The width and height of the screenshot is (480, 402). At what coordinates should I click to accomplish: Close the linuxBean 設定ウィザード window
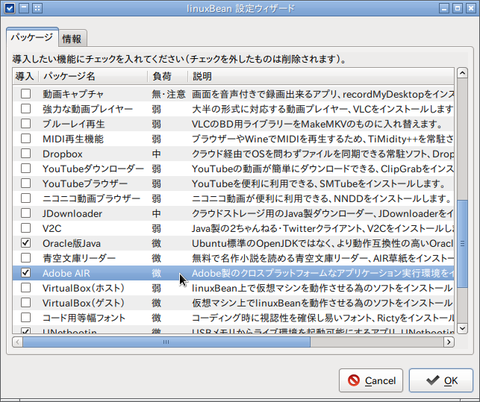click(471, 8)
